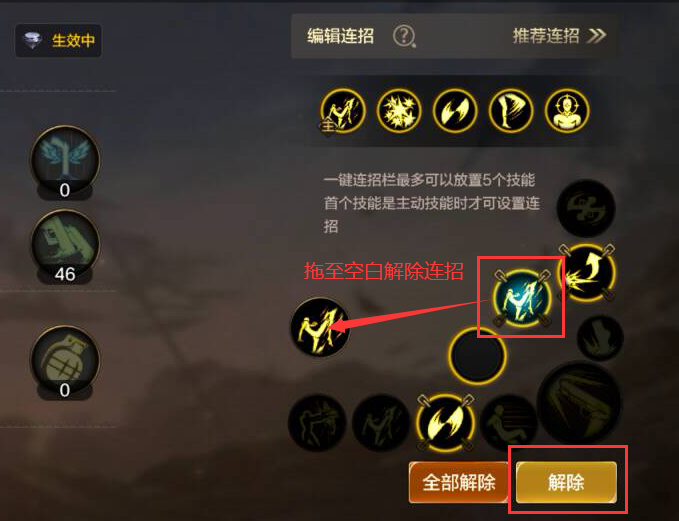Select the winged item with count 0
The width and height of the screenshot is (679, 521).
point(65,162)
